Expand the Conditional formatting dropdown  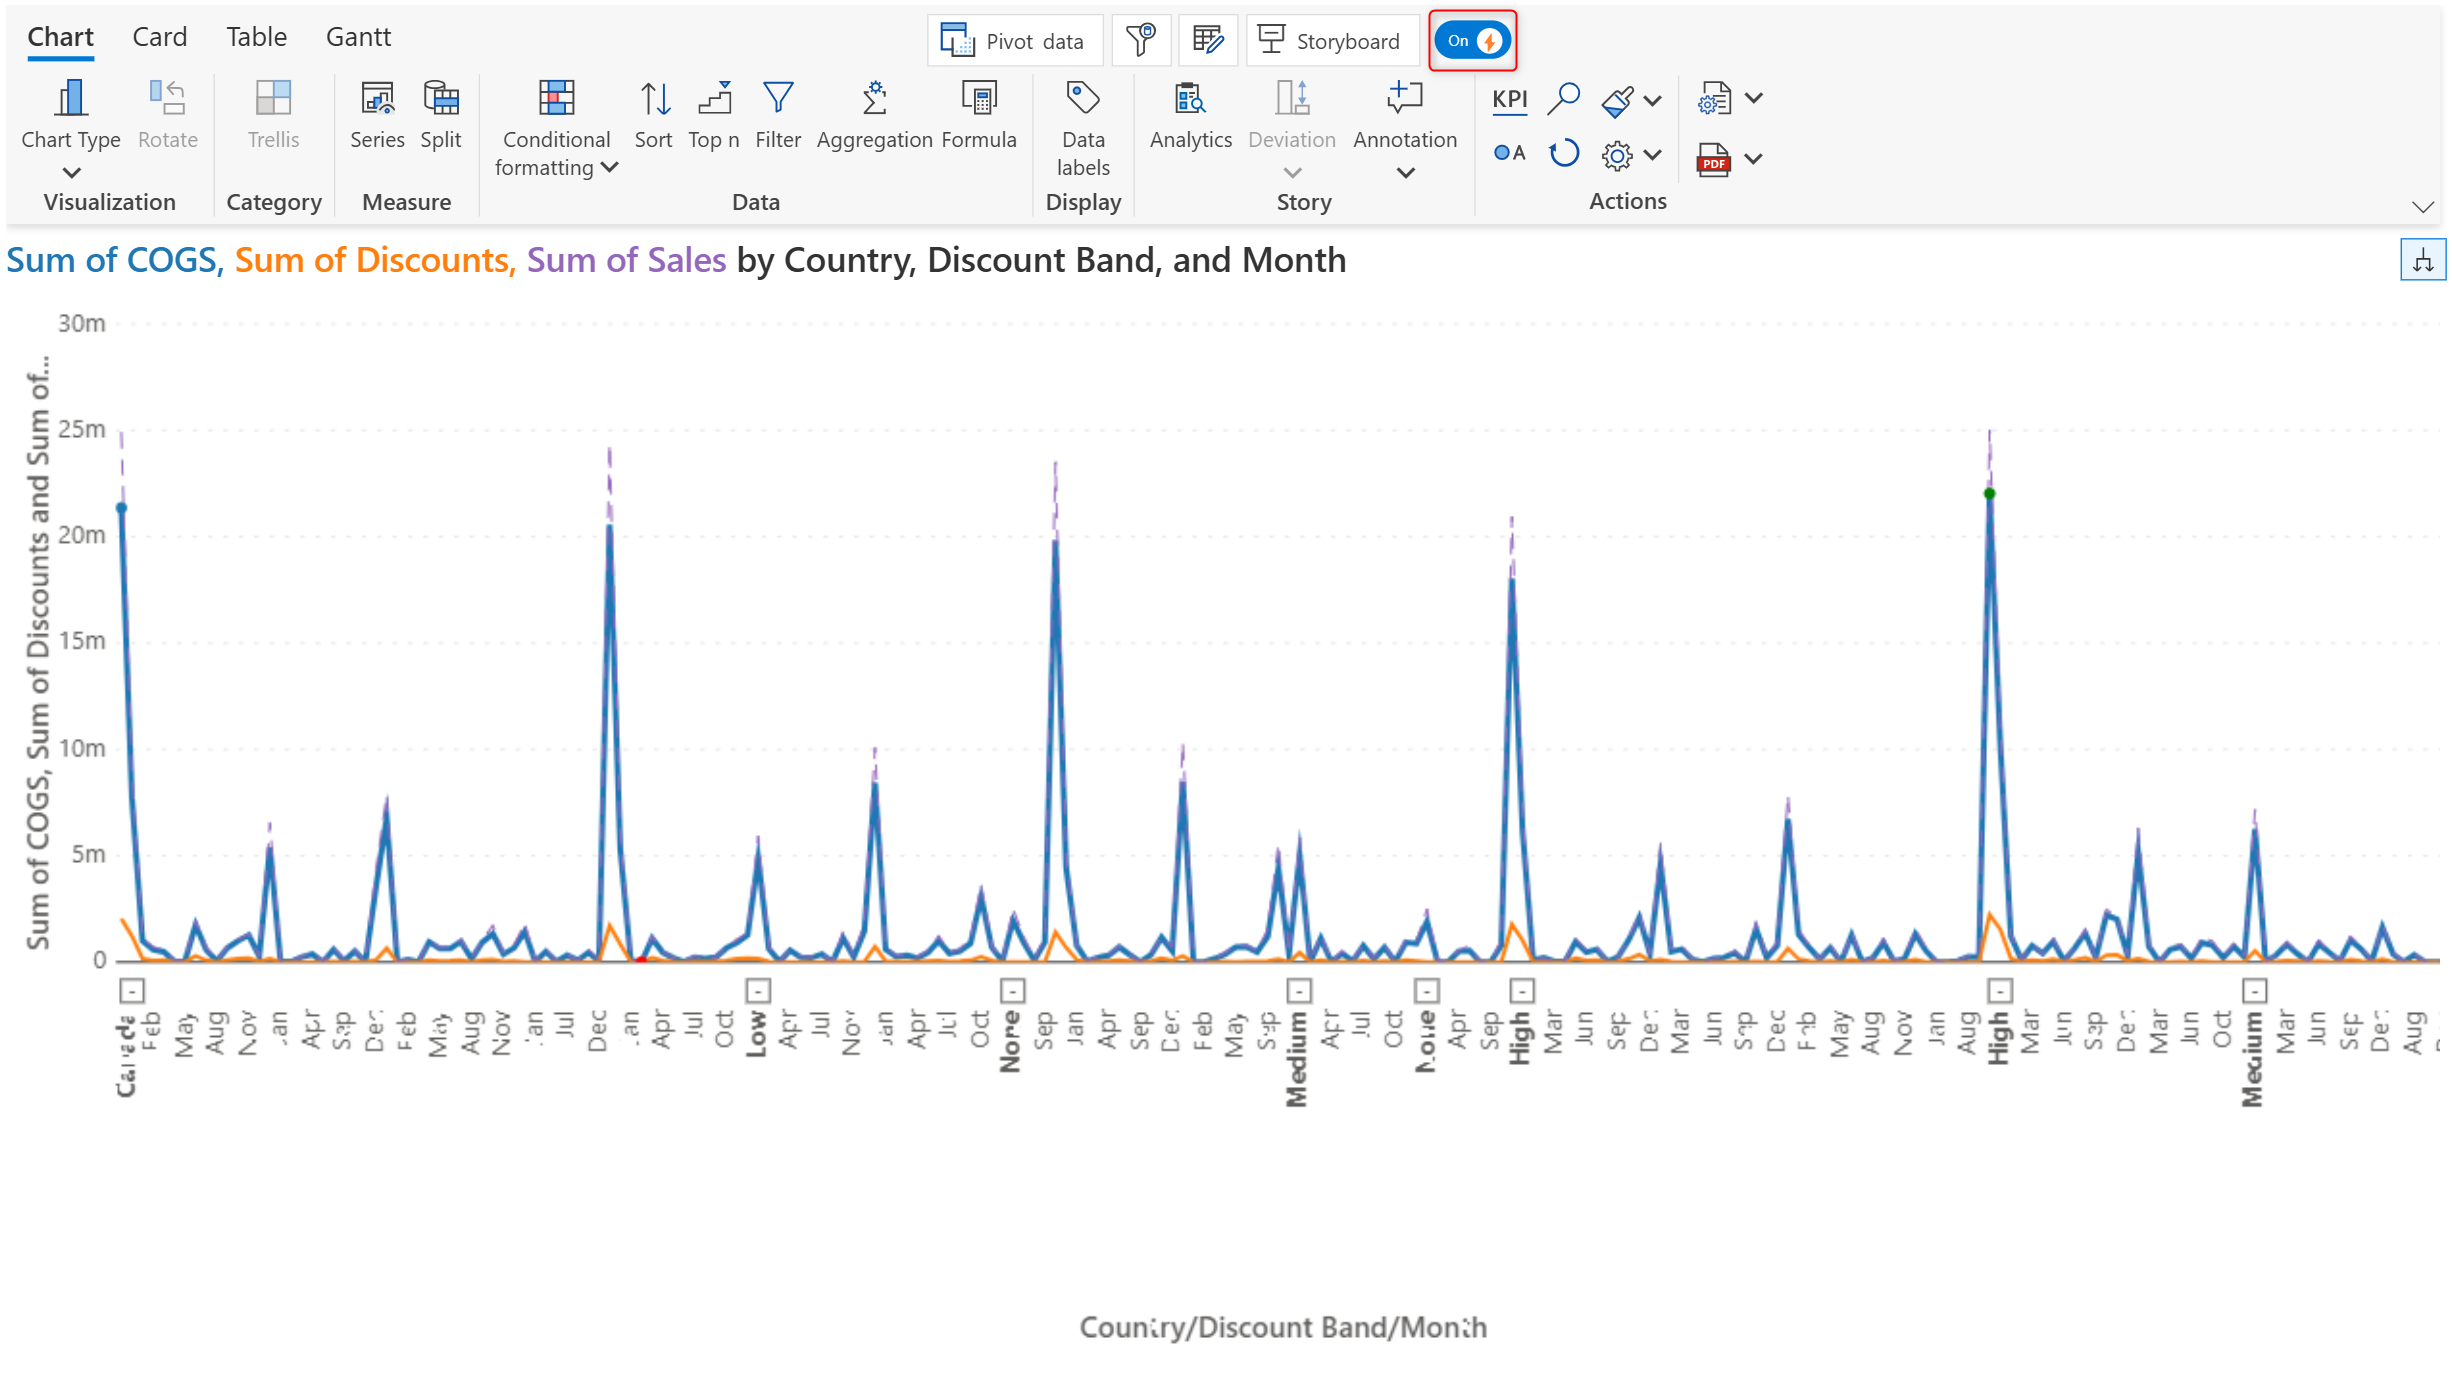(x=609, y=167)
